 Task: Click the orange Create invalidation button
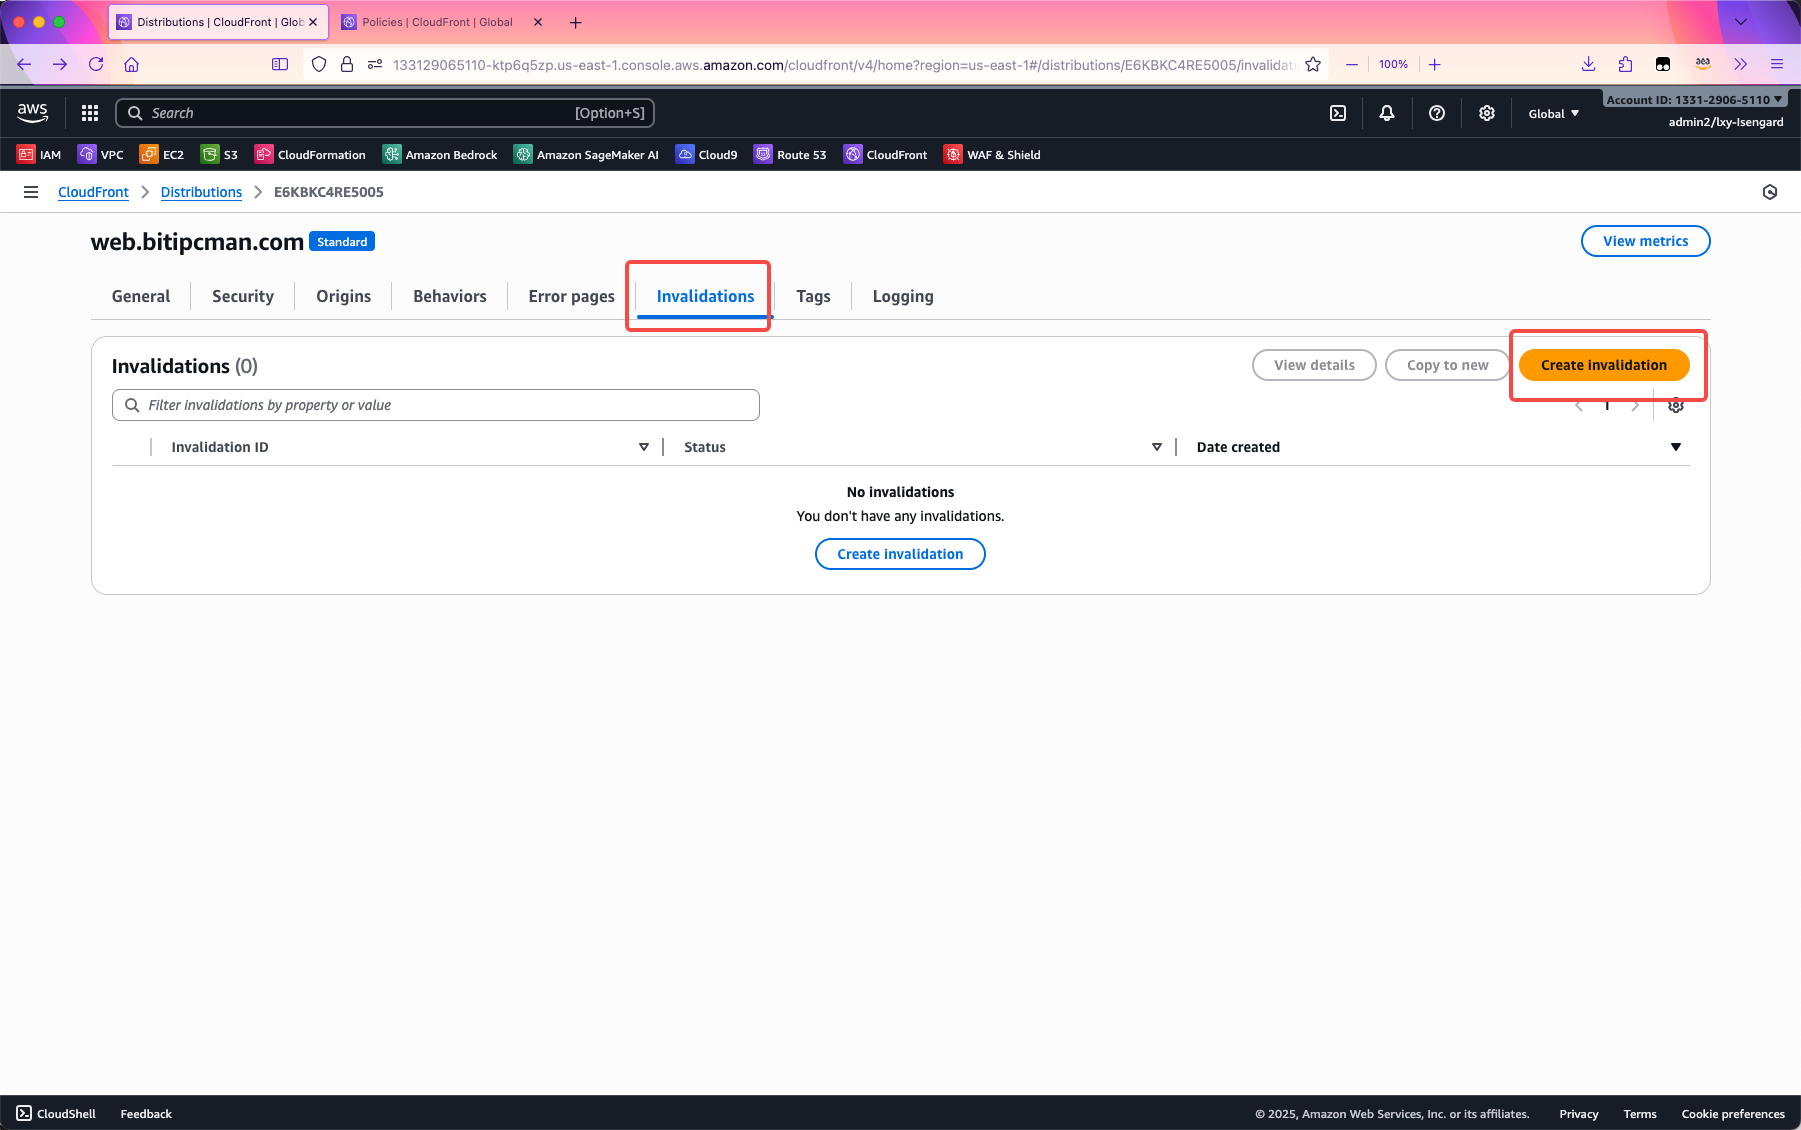coord(1603,365)
